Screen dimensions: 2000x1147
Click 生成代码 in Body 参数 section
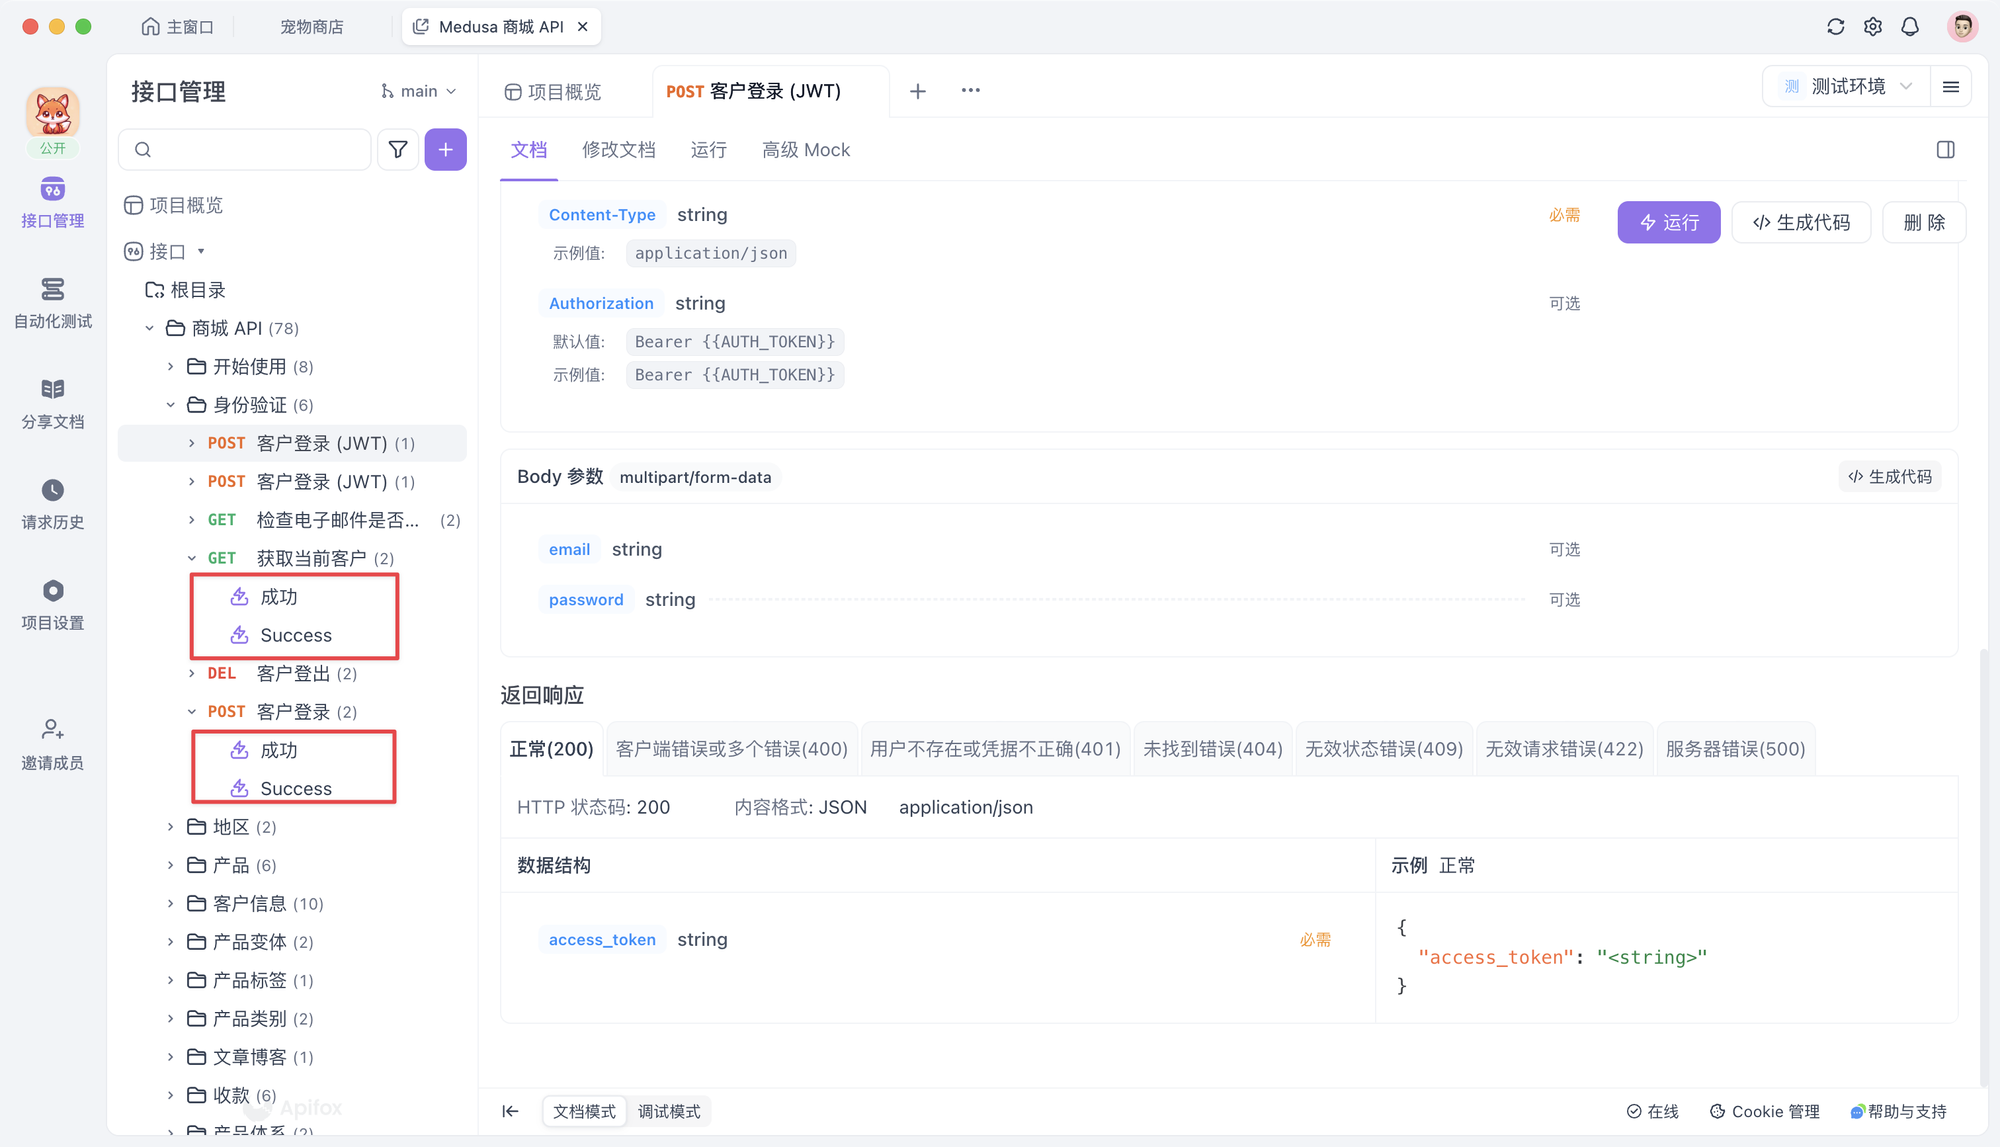click(1890, 477)
